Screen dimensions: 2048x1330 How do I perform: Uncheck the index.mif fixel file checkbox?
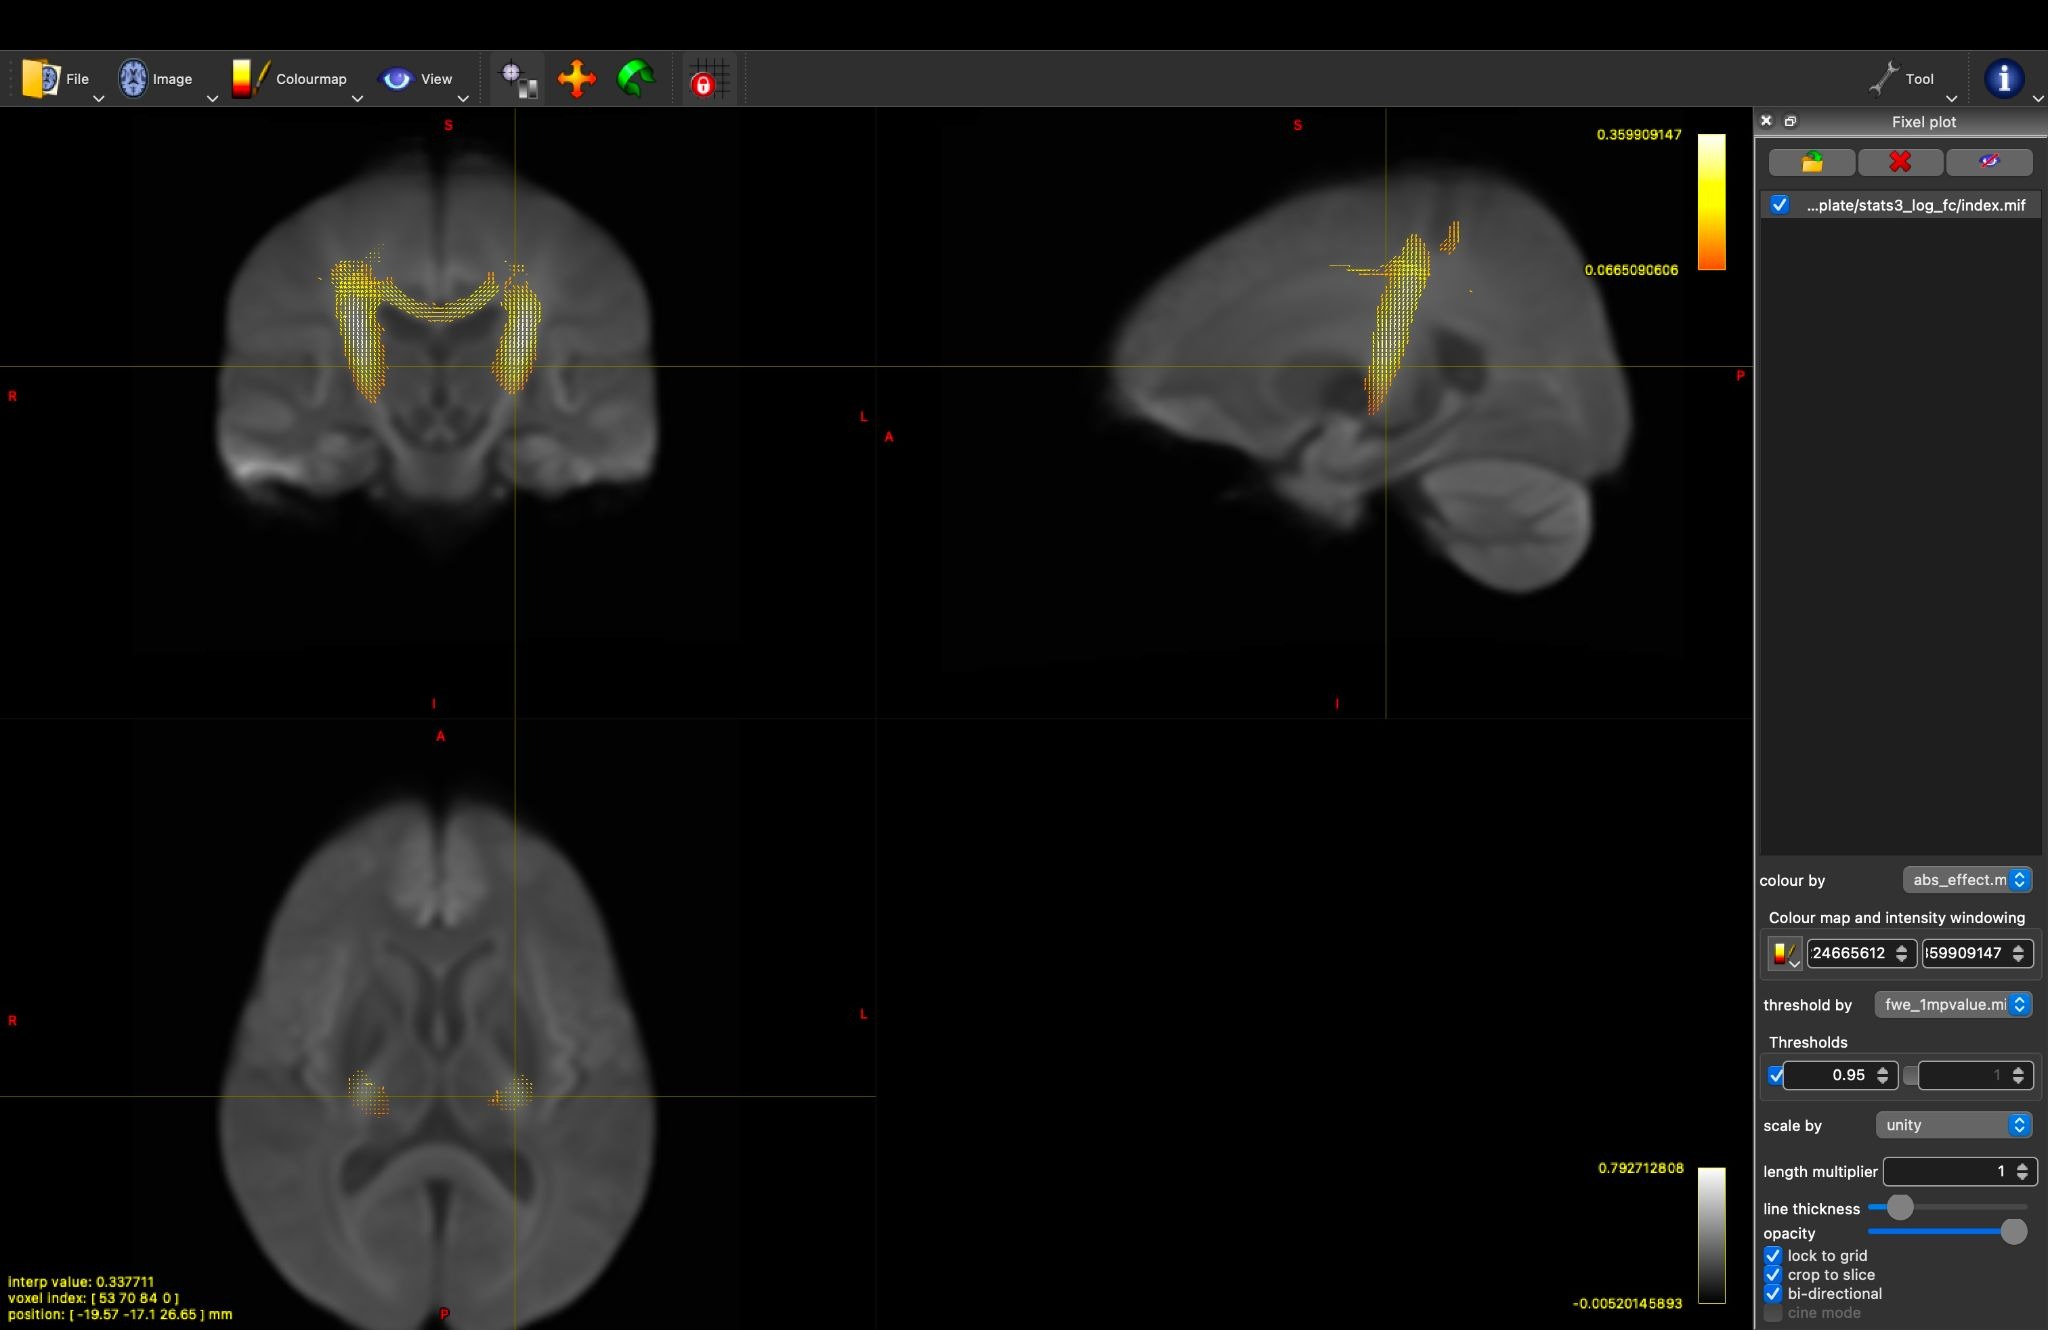(x=1780, y=205)
